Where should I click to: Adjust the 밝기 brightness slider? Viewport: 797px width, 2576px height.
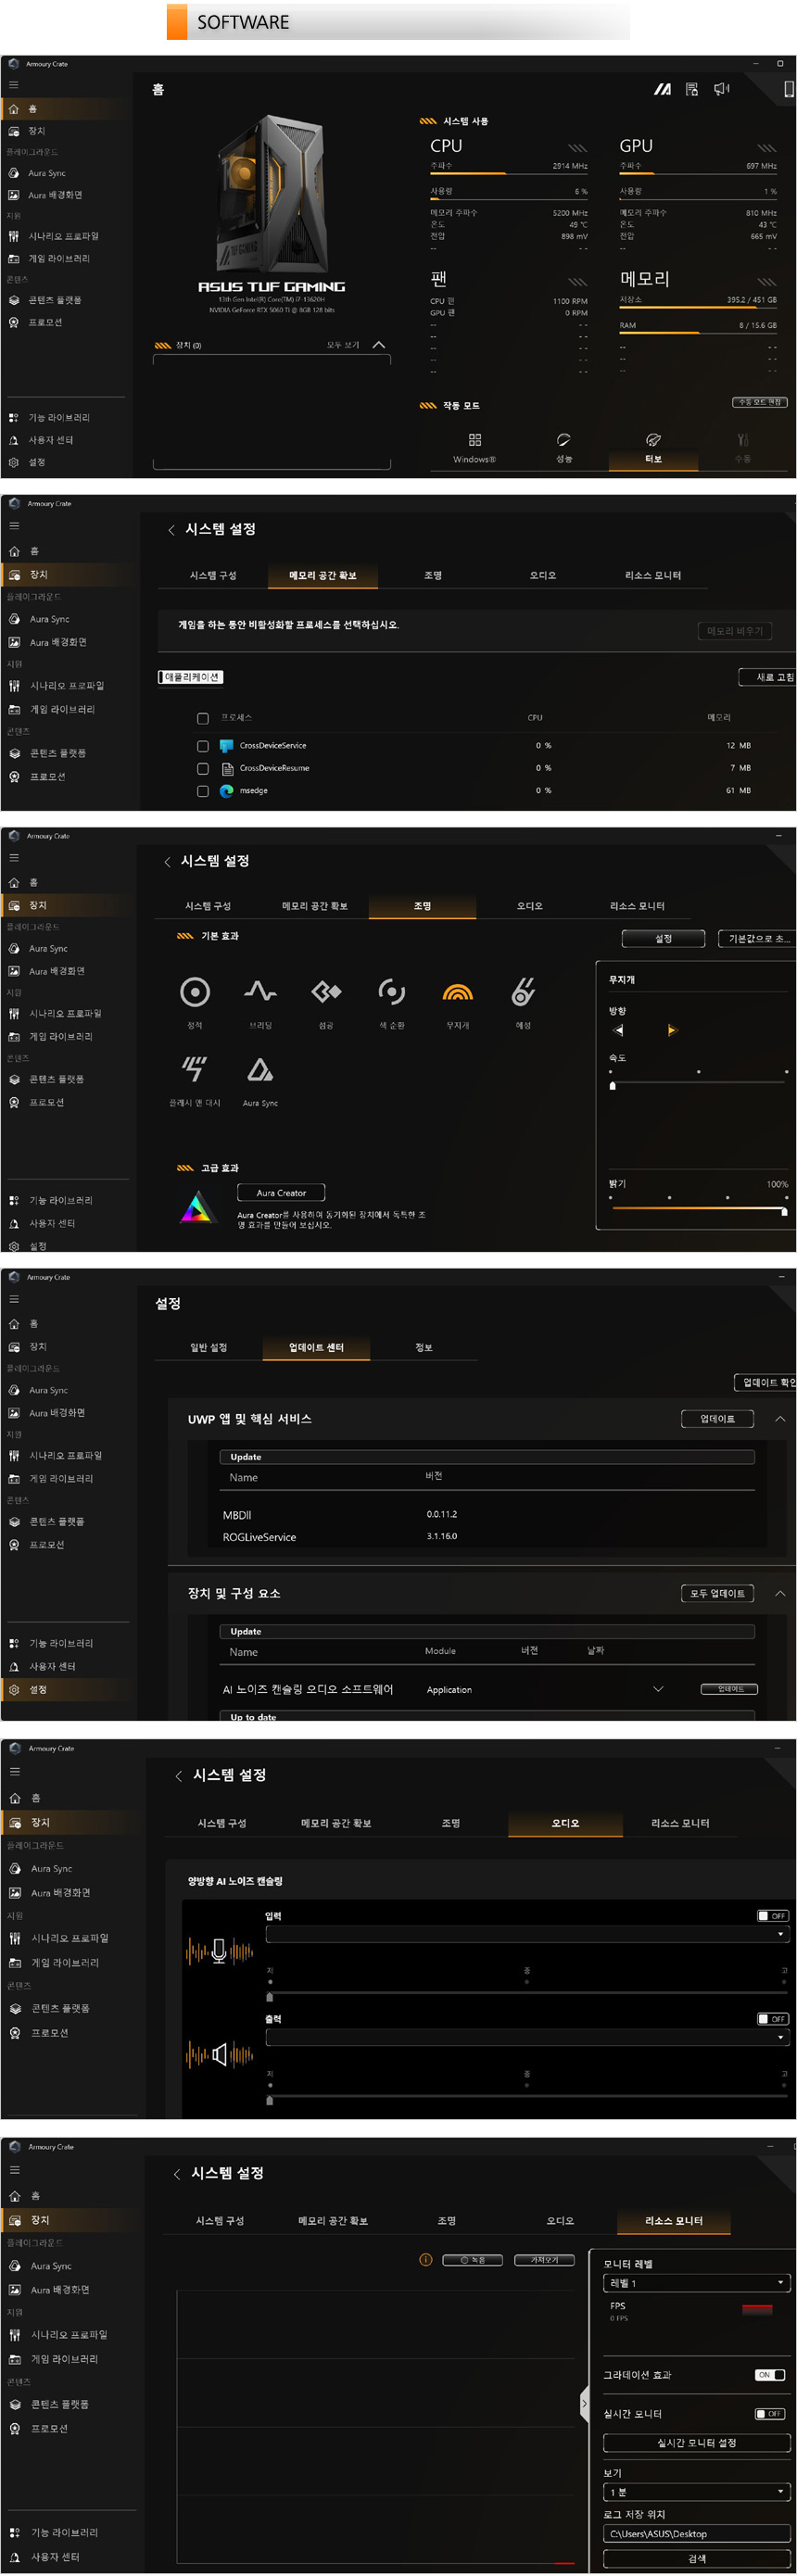pyautogui.click(x=697, y=1210)
